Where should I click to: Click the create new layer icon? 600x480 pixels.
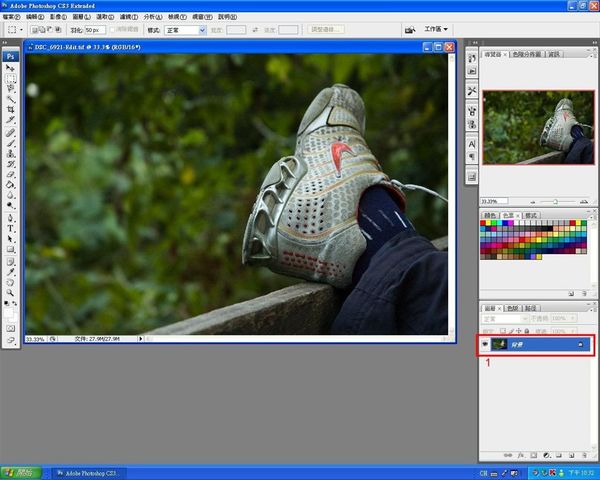(x=571, y=456)
